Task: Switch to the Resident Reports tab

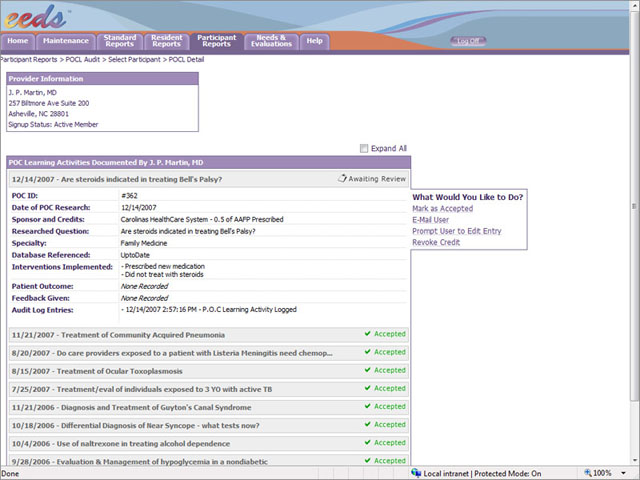Action: point(167,41)
